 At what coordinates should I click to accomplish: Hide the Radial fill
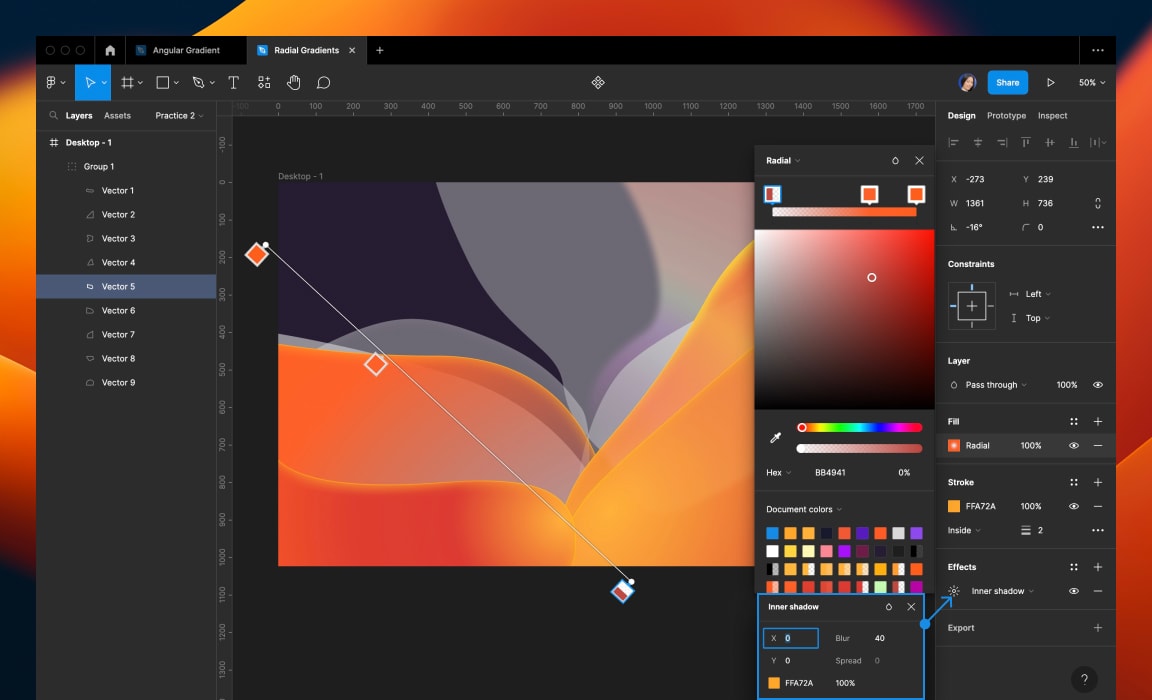click(x=1073, y=445)
